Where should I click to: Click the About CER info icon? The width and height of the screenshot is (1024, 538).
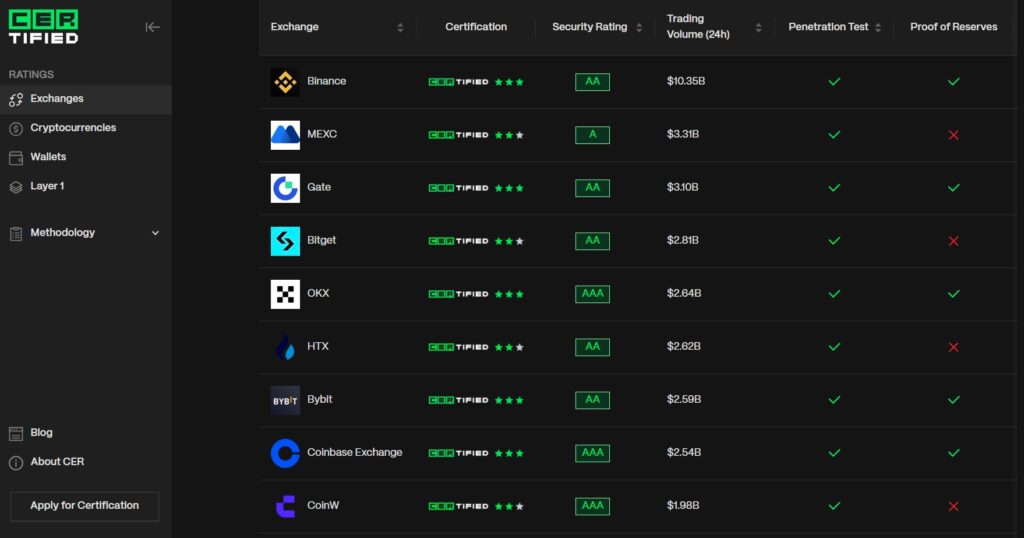[16, 462]
